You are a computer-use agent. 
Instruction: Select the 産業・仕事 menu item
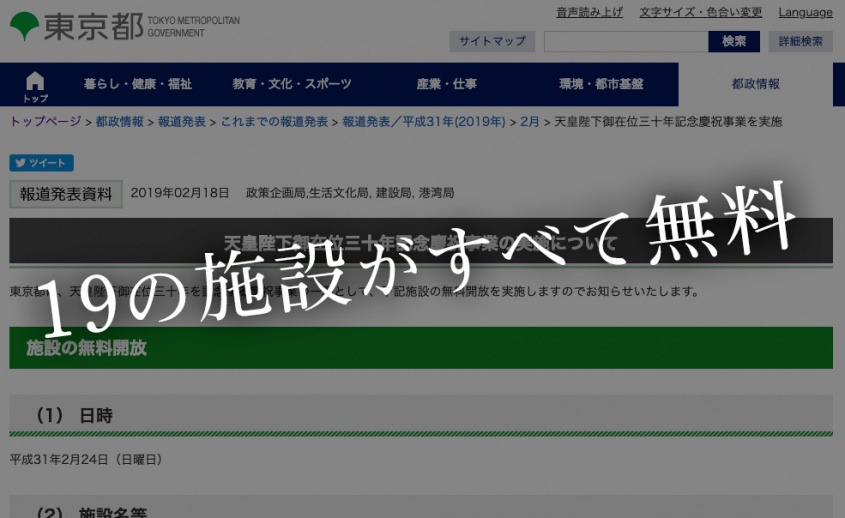tap(446, 84)
